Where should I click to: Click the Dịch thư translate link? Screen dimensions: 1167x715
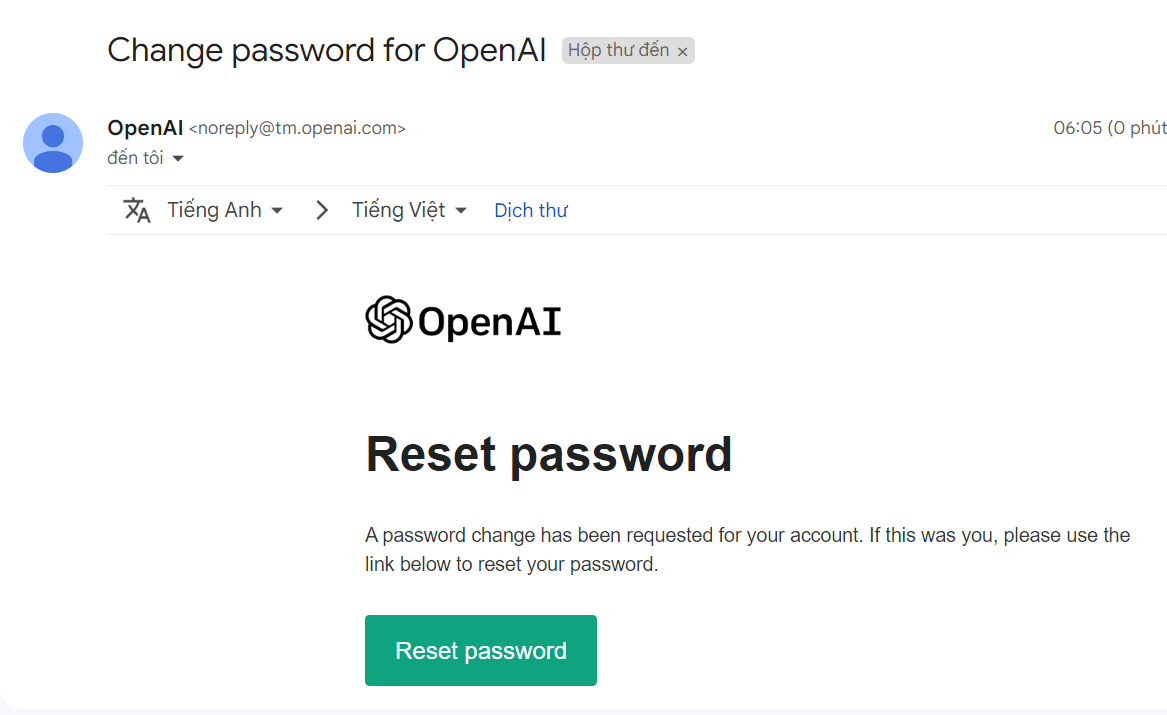point(531,210)
